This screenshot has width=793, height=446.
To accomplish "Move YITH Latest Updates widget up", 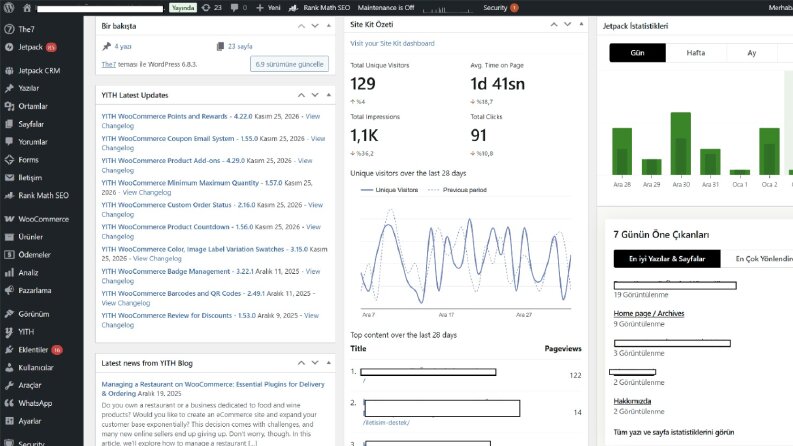I will pyautogui.click(x=301, y=95).
